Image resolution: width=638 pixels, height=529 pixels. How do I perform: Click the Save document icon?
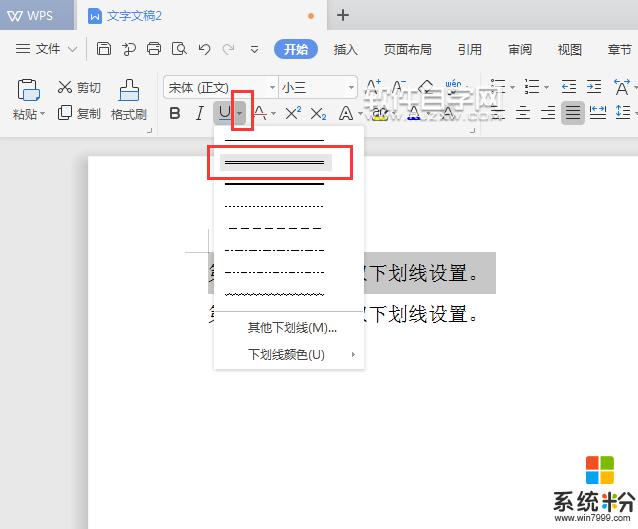click(104, 49)
